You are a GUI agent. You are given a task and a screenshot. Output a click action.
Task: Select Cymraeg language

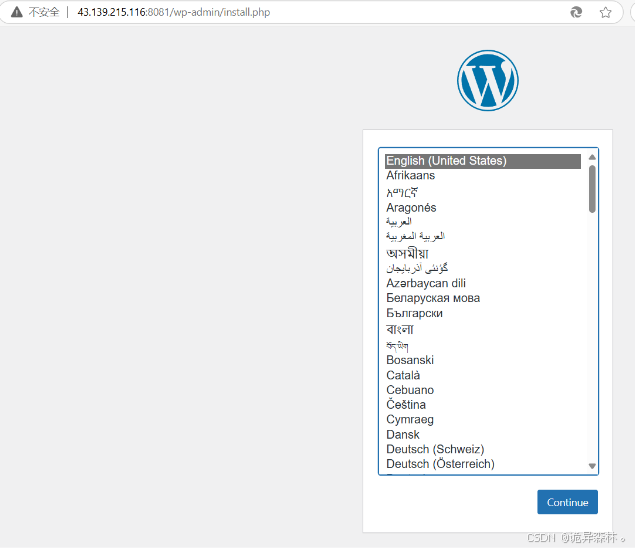coord(483,419)
